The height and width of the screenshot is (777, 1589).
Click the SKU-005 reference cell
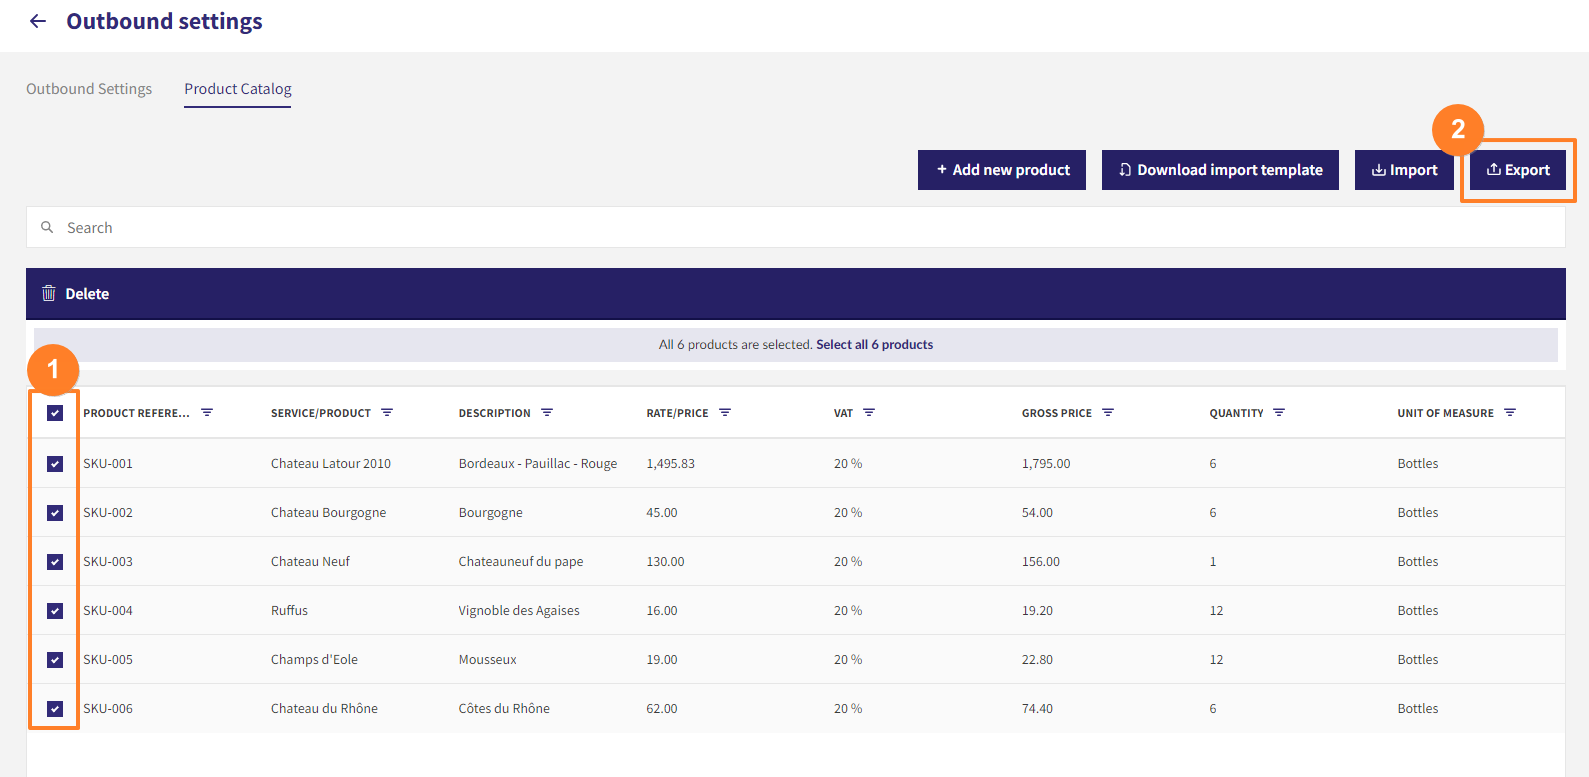click(108, 659)
